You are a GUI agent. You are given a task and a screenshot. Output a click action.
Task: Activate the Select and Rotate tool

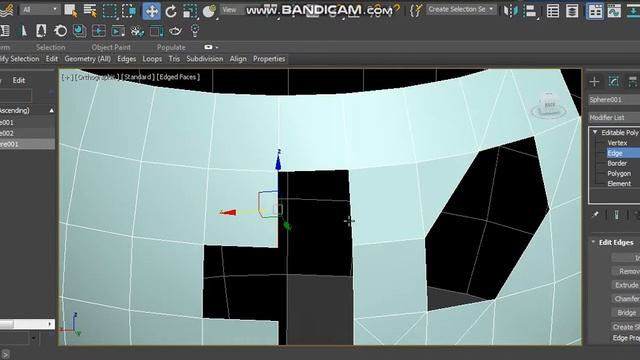click(171, 11)
